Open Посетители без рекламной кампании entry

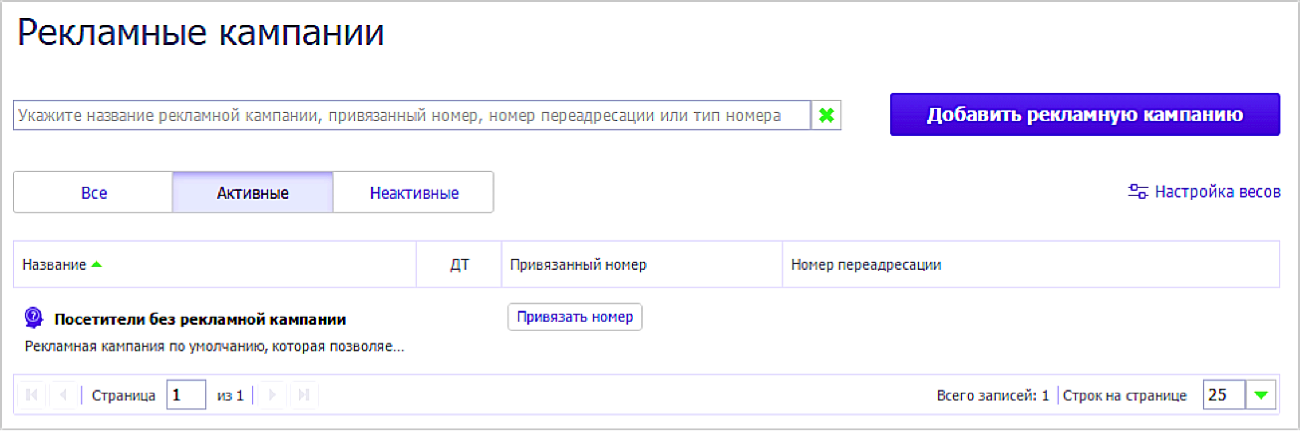[x=200, y=319]
